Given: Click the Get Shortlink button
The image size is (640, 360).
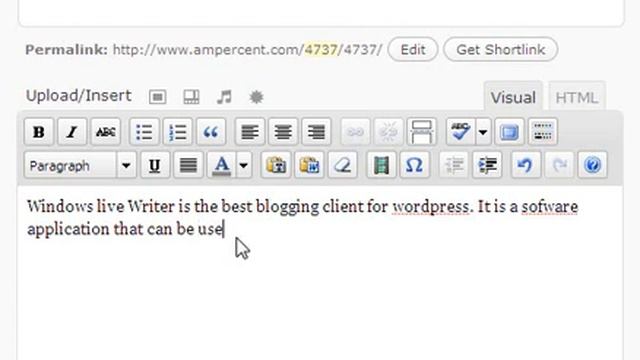Looking at the screenshot, I should point(500,49).
